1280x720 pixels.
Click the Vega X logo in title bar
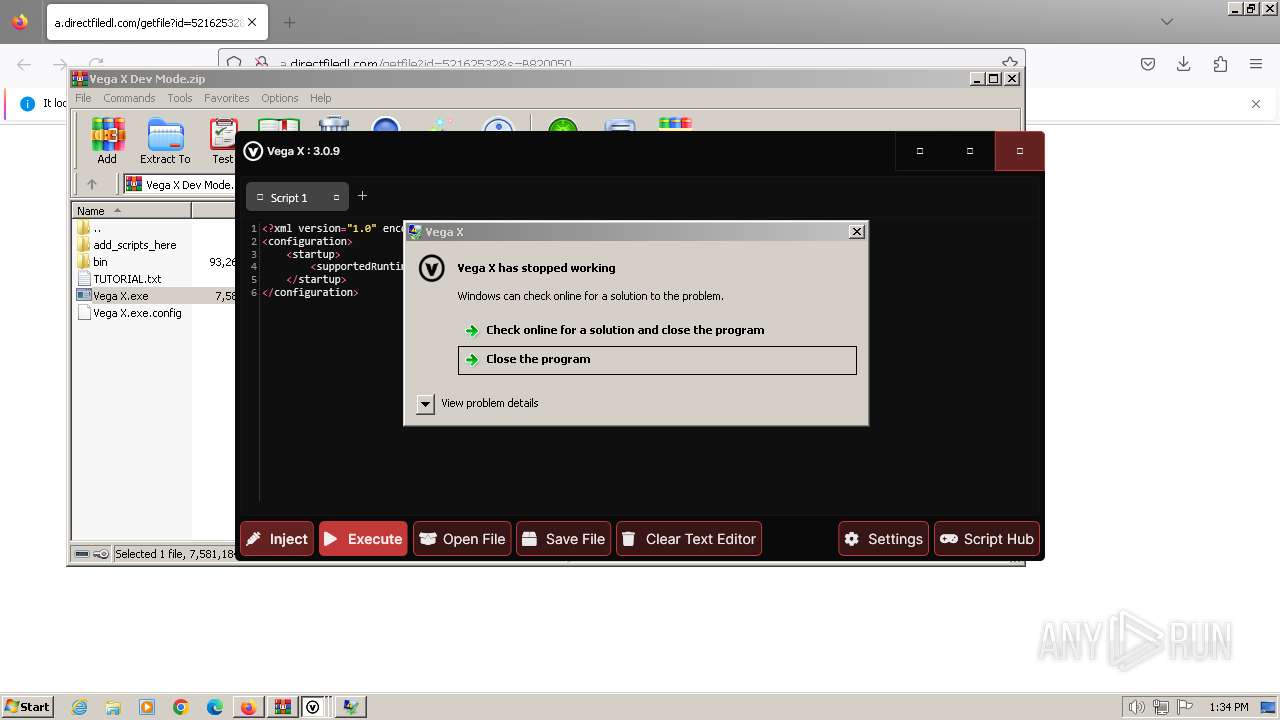coord(253,151)
